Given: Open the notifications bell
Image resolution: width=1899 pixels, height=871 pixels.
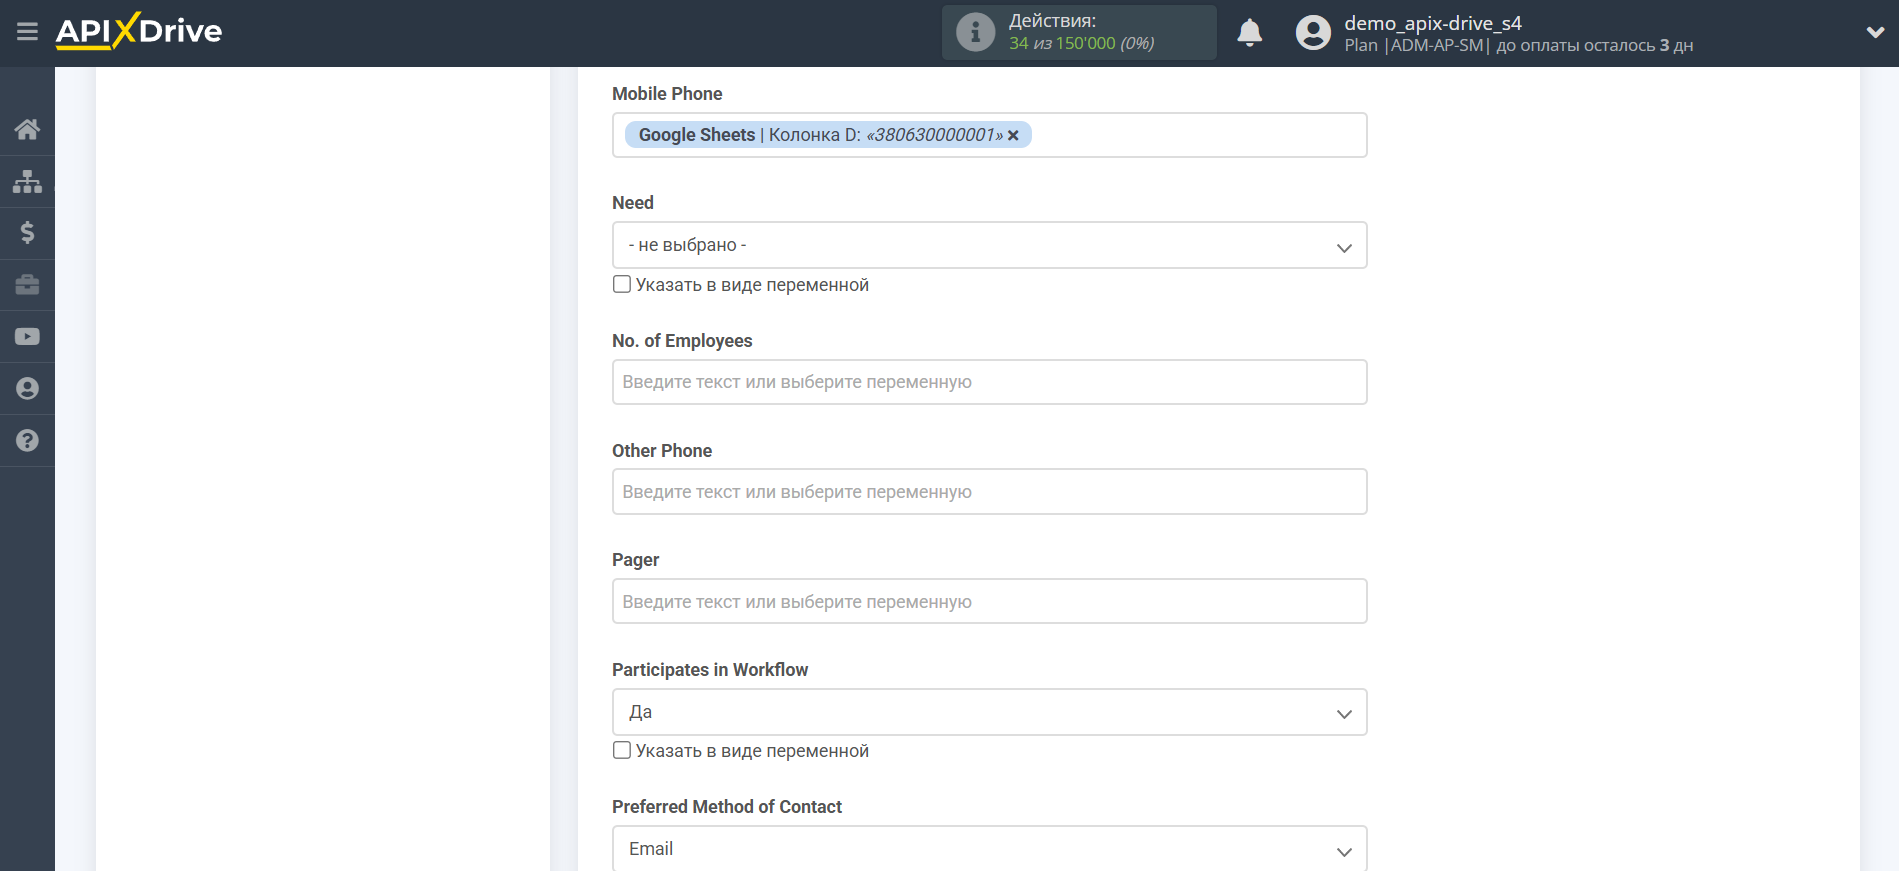Looking at the screenshot, I should coord(1249,33).
